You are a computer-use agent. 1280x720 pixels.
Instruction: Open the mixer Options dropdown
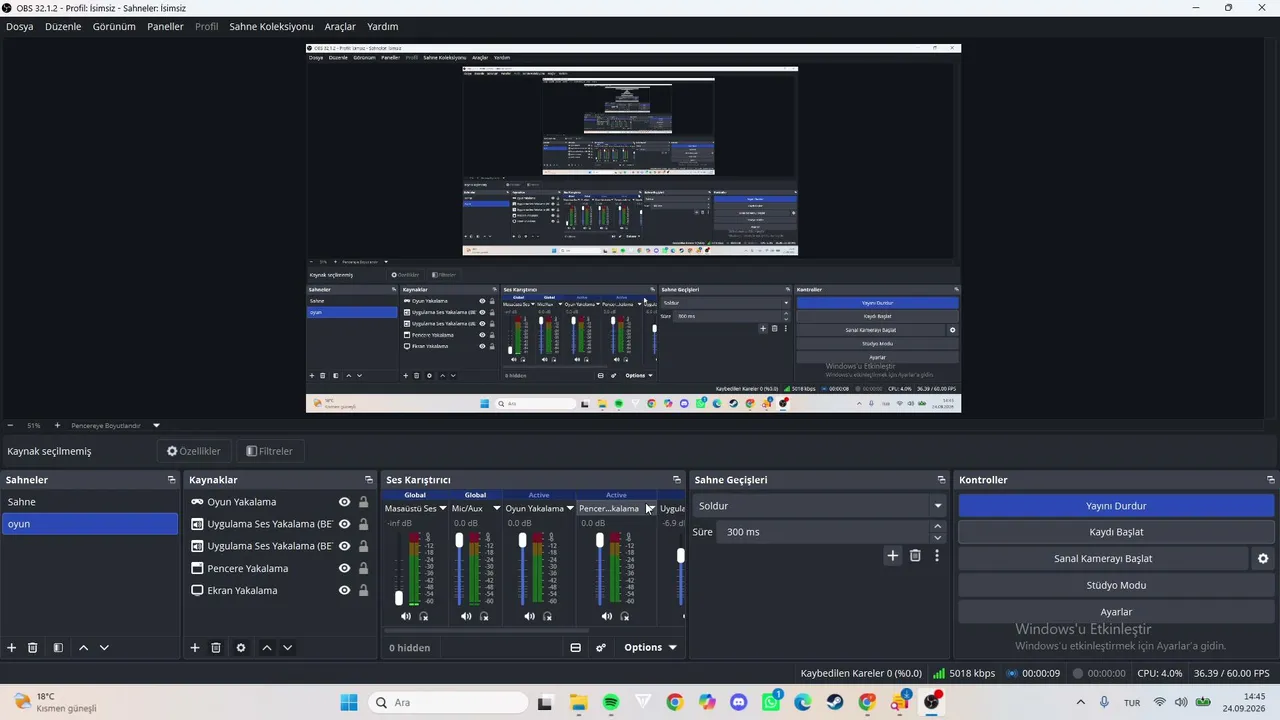coord(651,648)
